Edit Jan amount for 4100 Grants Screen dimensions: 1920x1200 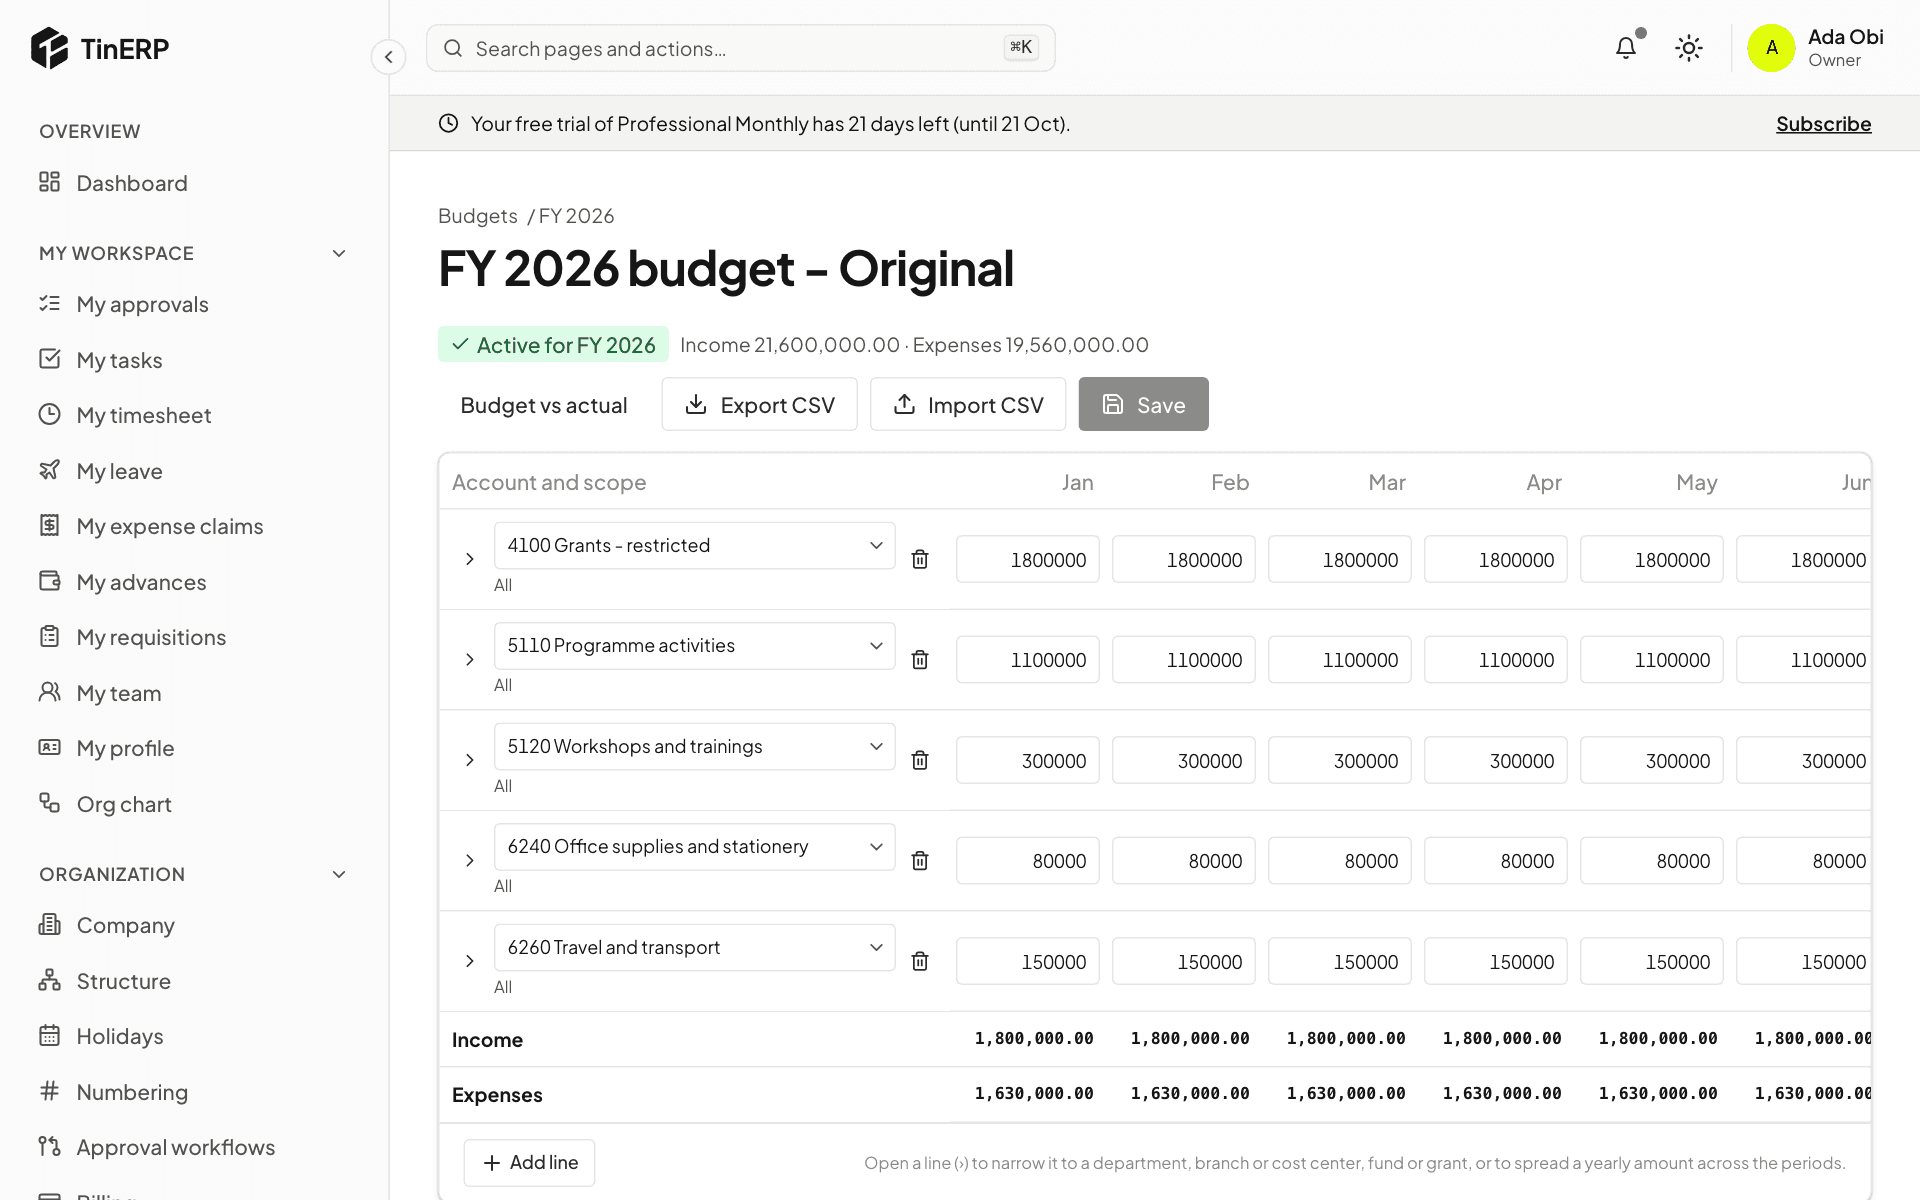pos(1027,559)
